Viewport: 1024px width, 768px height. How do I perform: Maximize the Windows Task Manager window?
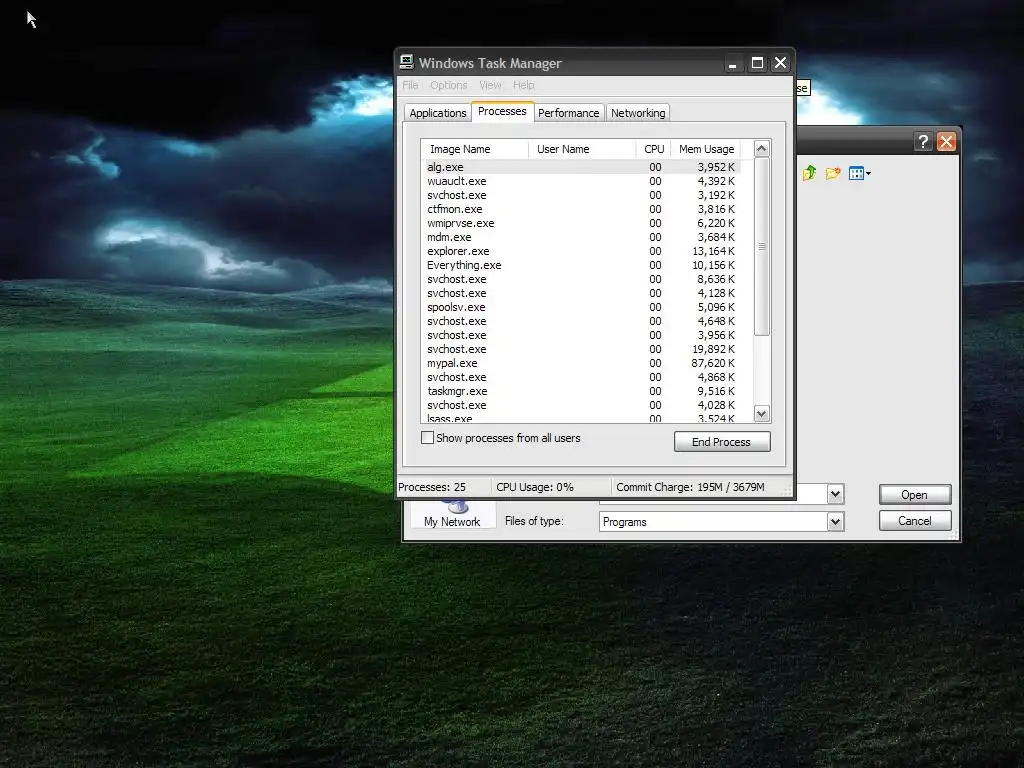coord(757,63)
